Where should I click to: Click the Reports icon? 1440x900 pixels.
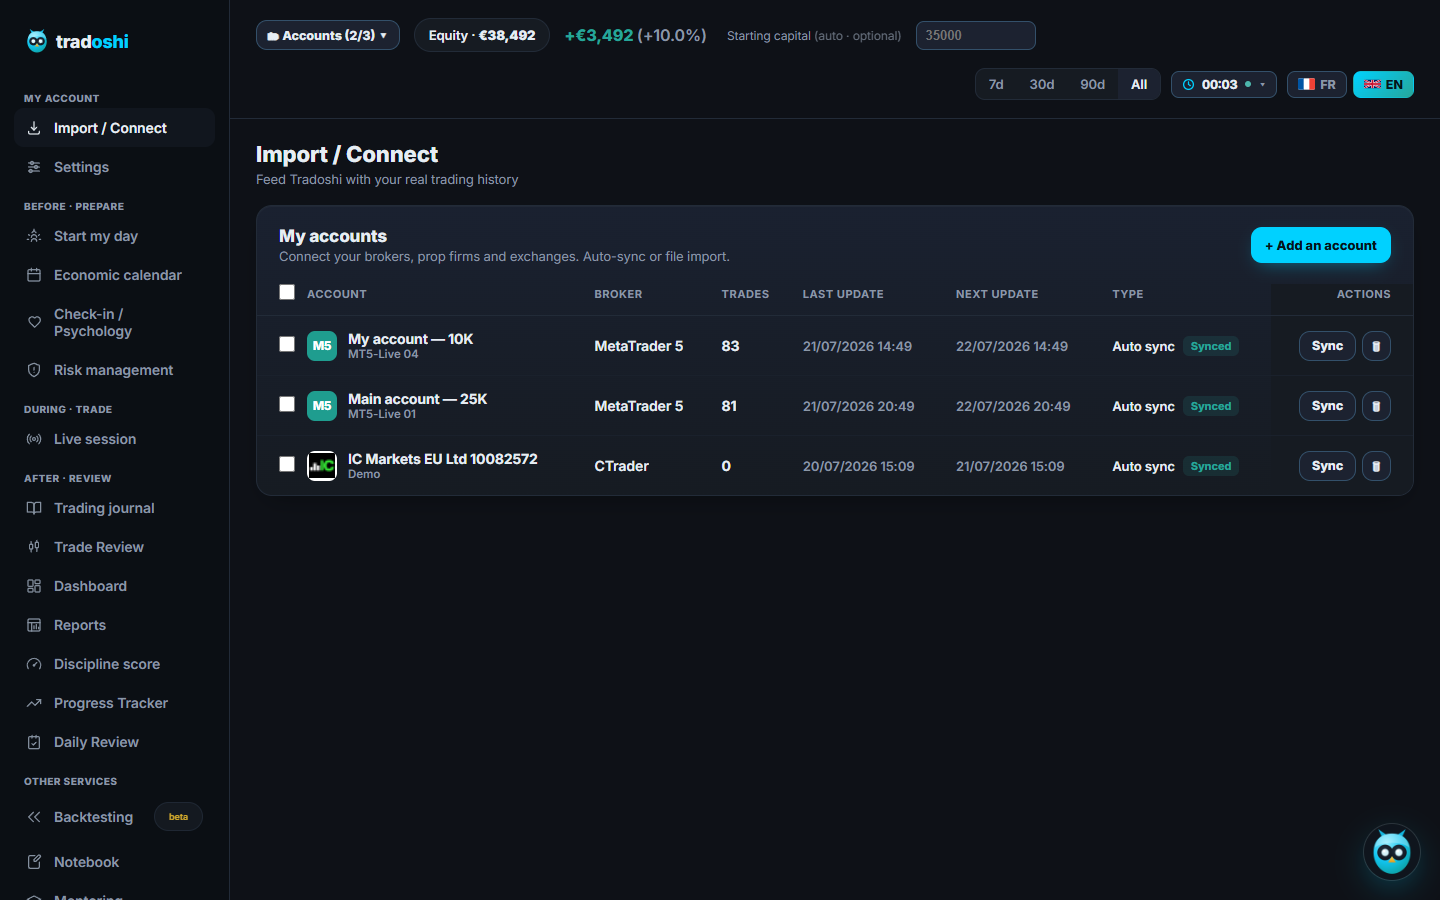pyautogui.click(x=34, y=625)
